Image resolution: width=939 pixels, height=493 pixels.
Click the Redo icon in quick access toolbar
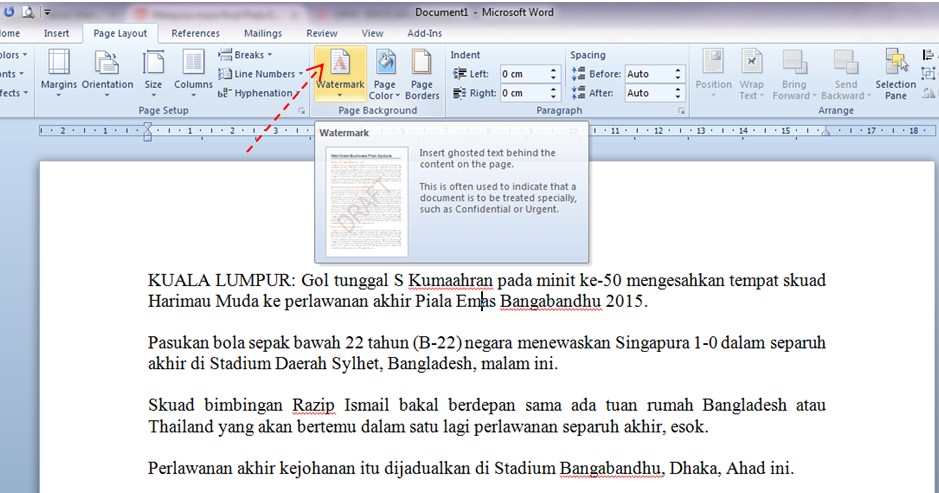9,11
